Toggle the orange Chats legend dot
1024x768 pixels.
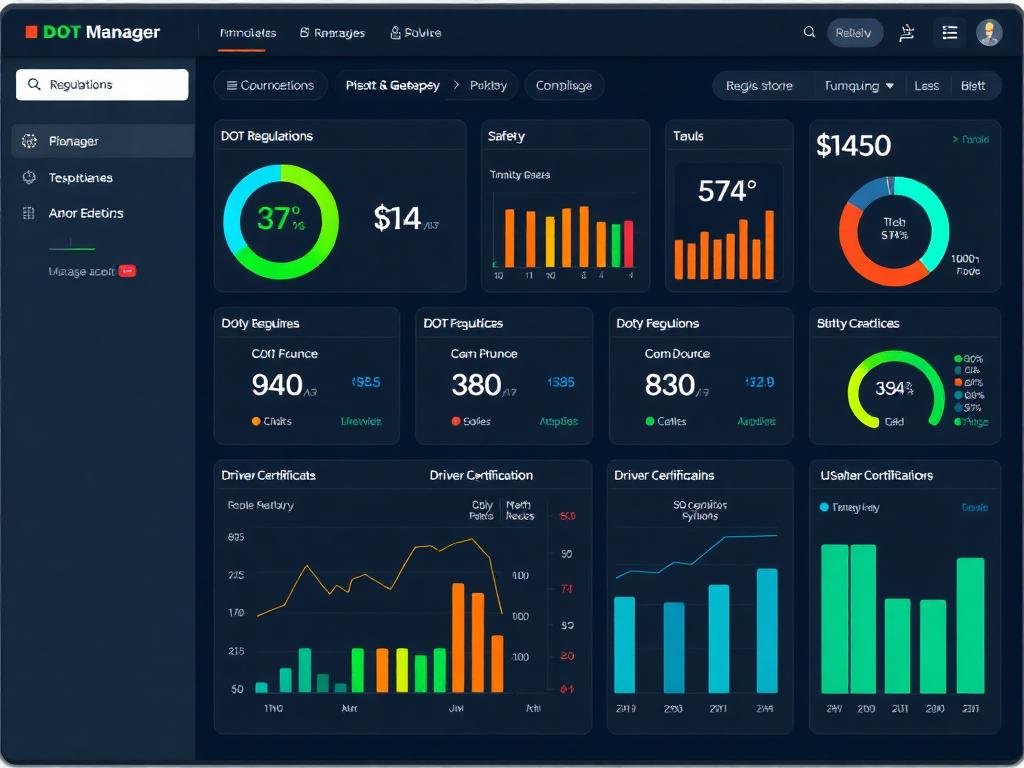click(256, 422)
